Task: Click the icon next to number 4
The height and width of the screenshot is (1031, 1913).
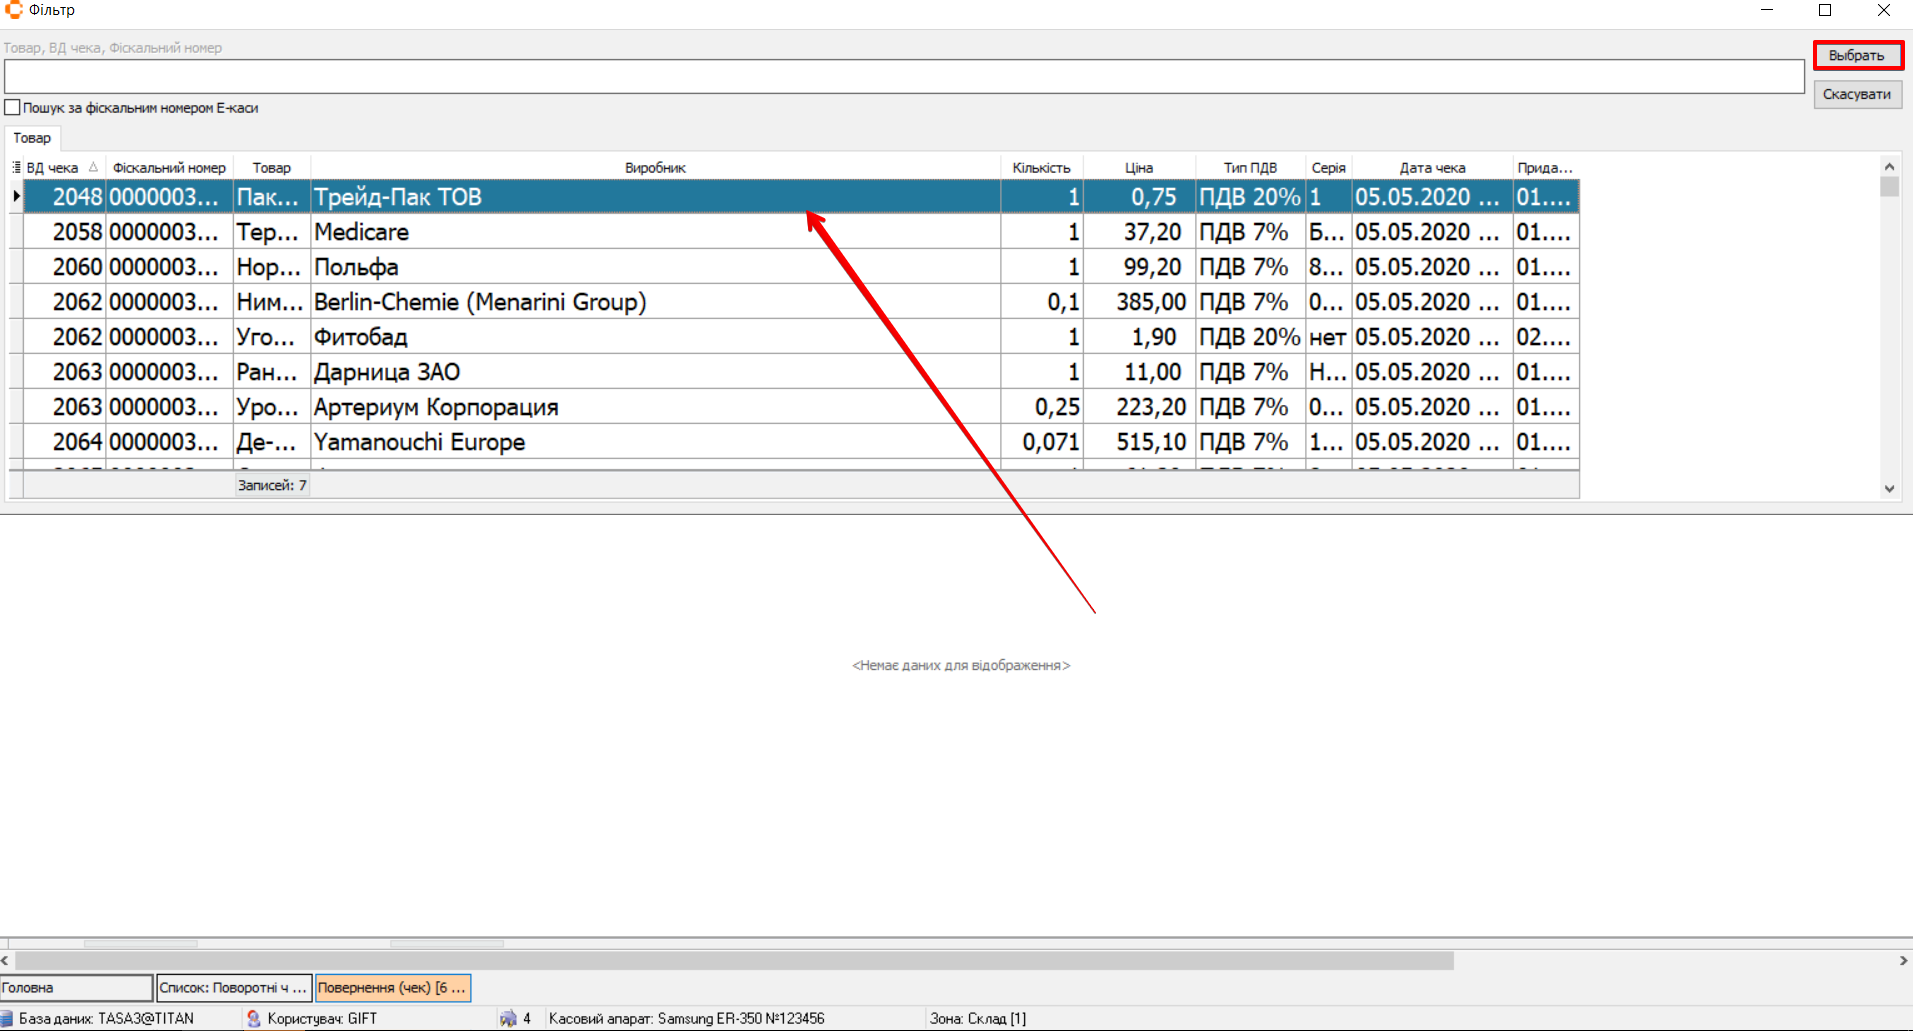Action: click(508, 1018)
